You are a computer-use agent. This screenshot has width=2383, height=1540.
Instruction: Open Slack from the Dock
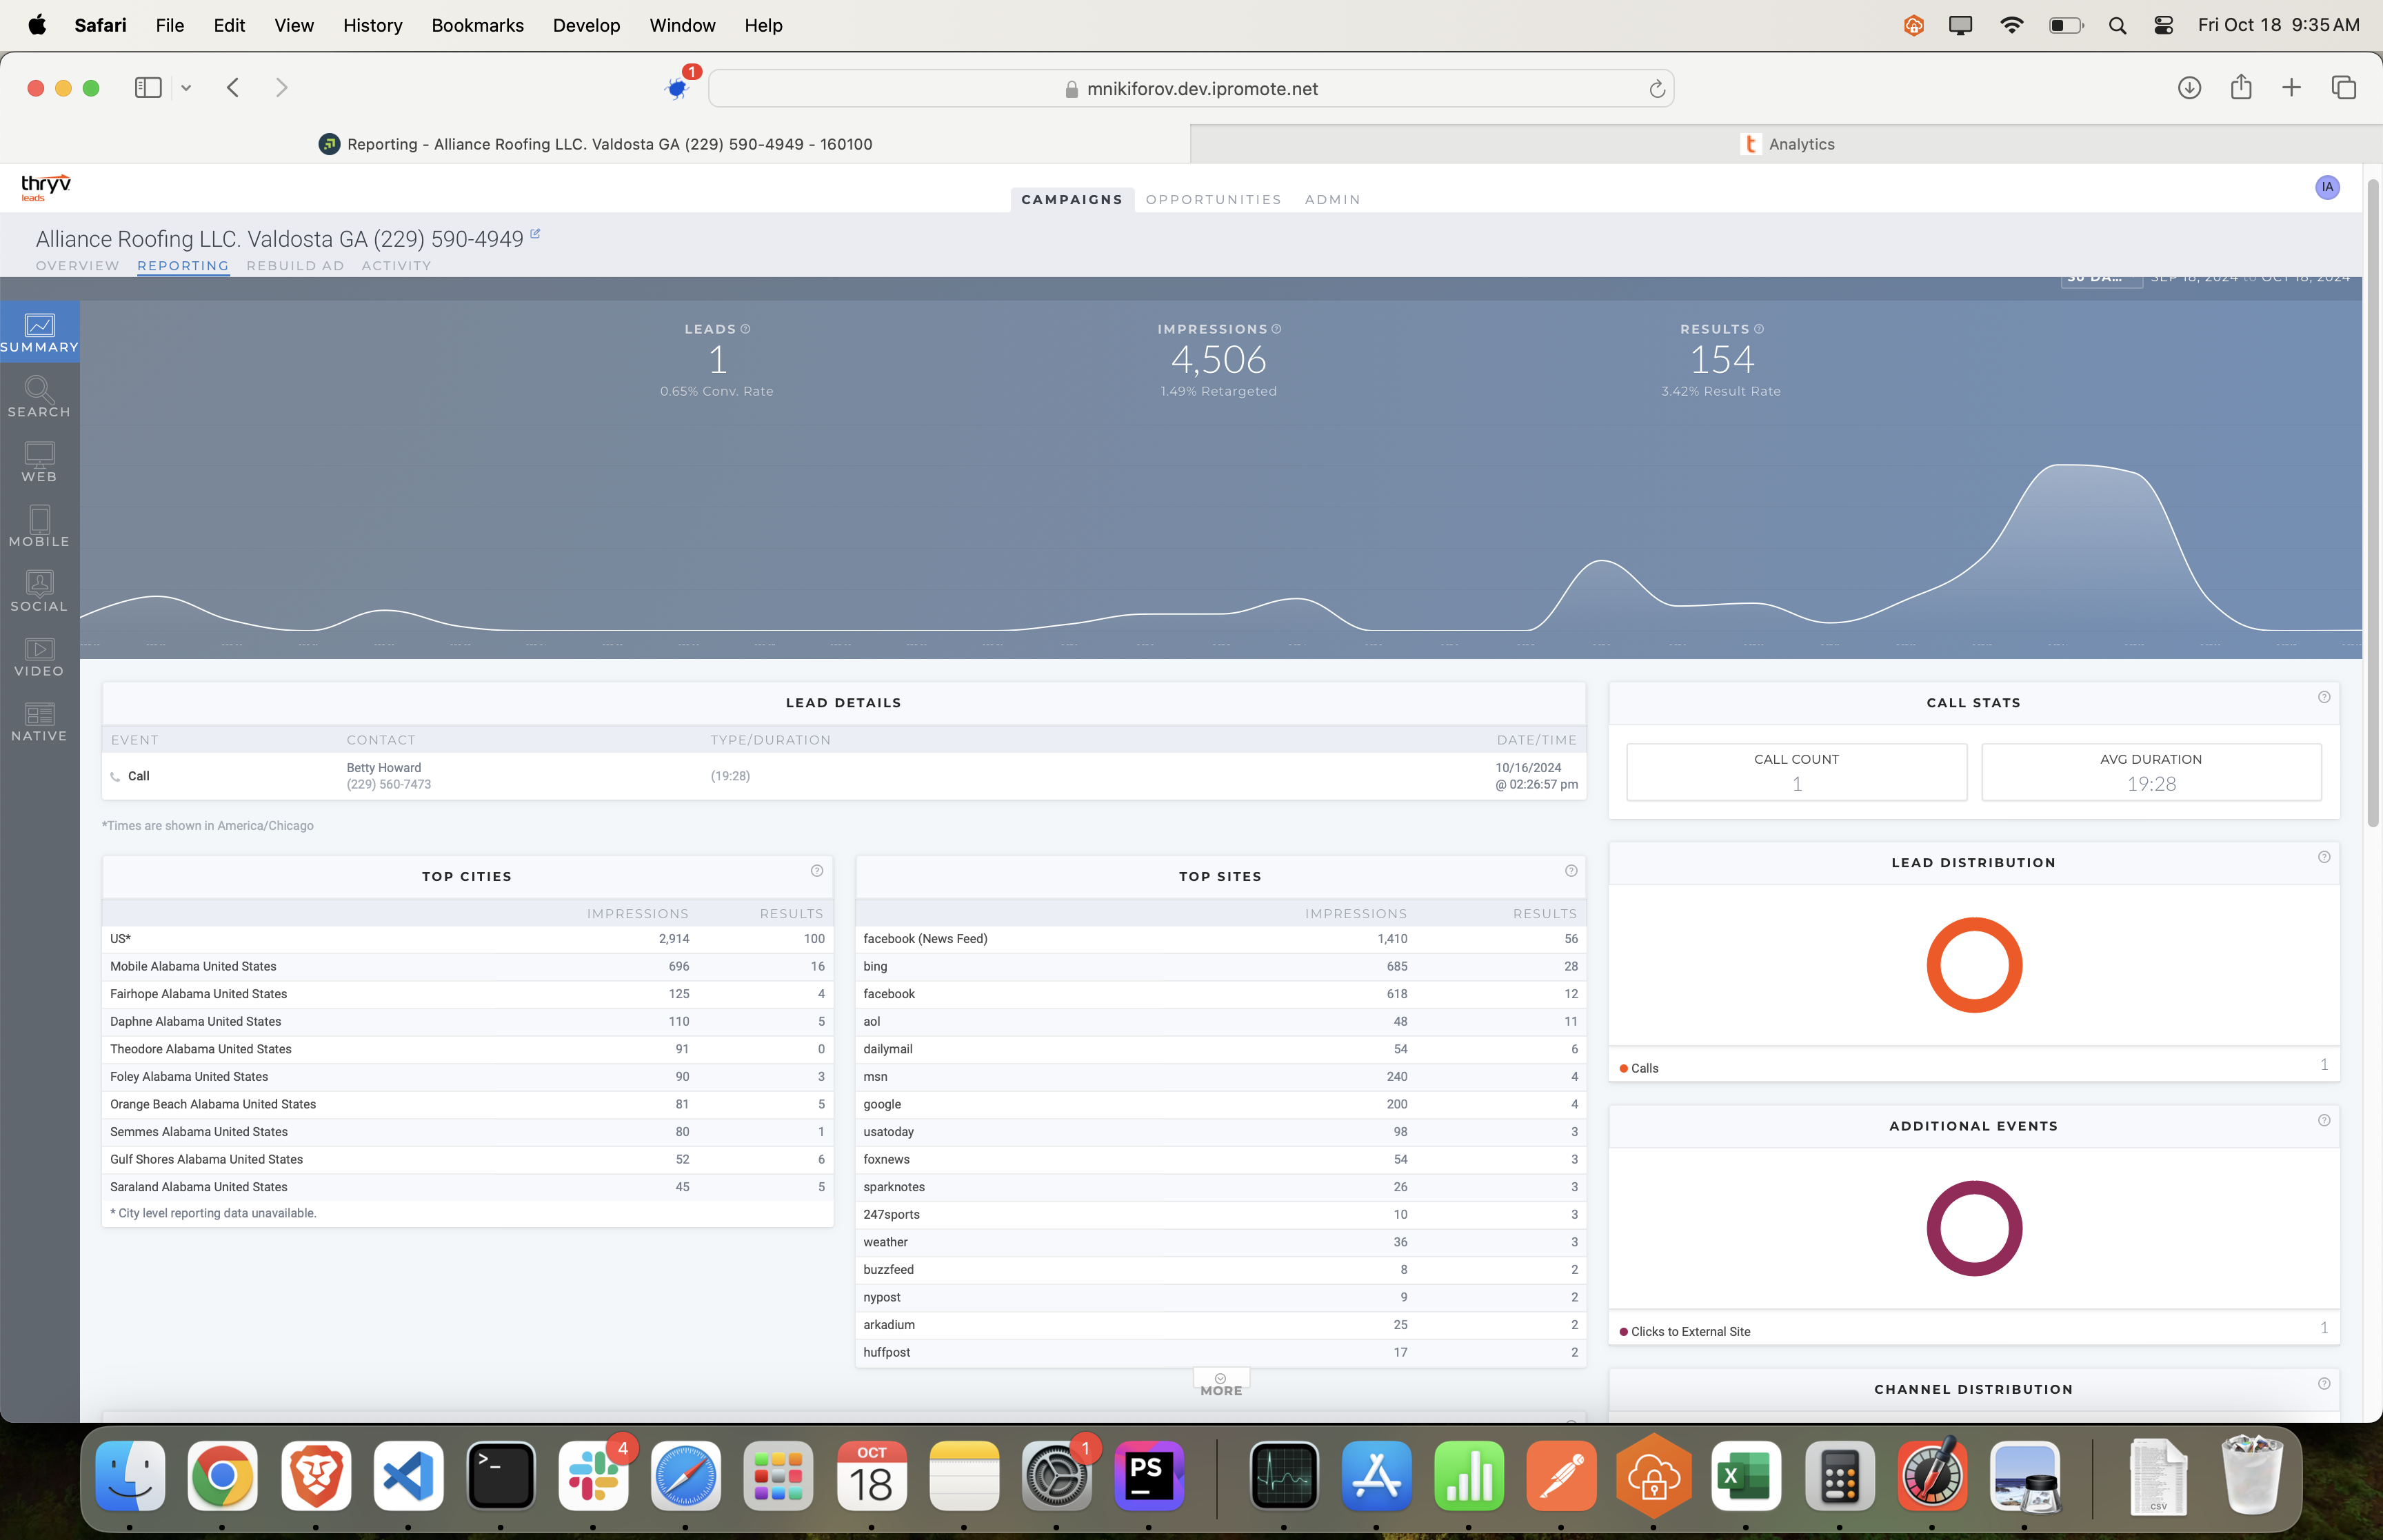(593, 1476)
